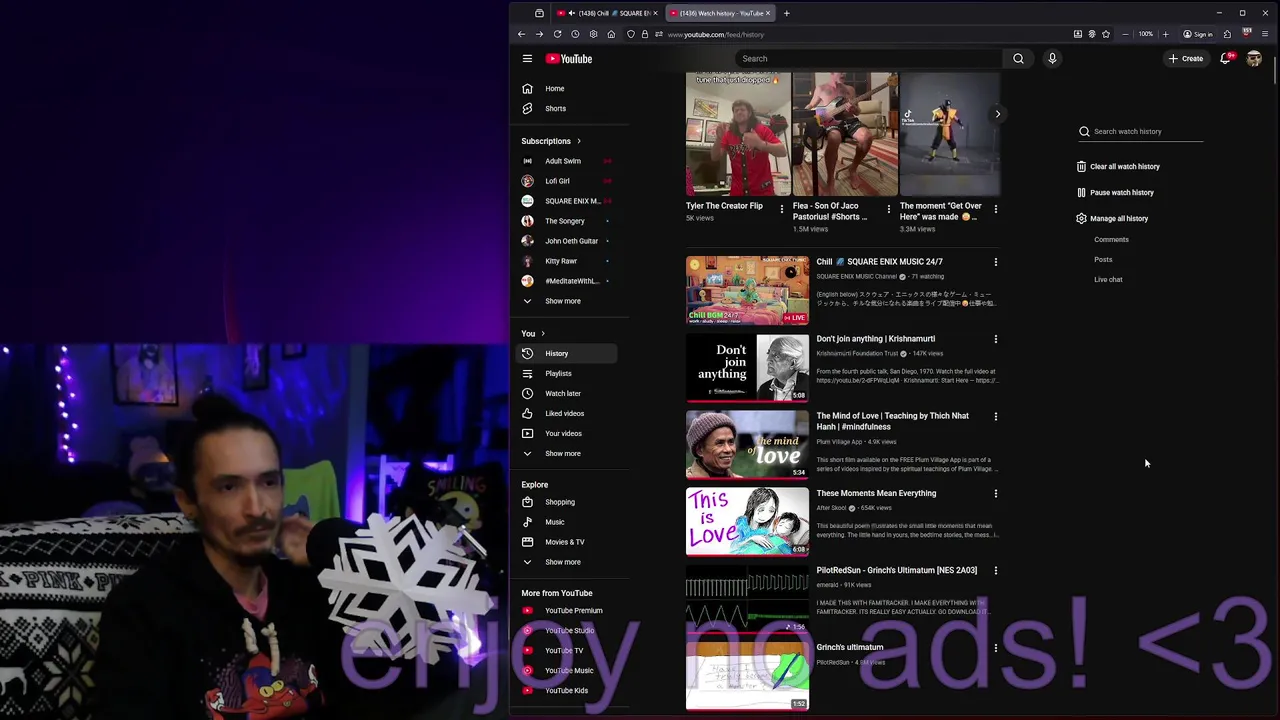Open YouTube notifications bell
This screenshot has height=720, width=1280.
coord(1225,59)
